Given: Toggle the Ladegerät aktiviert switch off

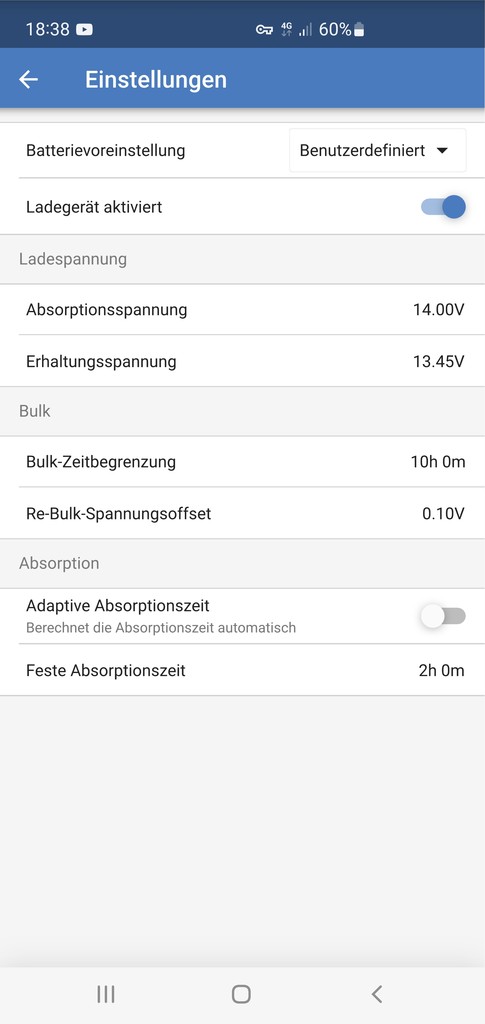Looking at the screenshot, I should (444, 207).
